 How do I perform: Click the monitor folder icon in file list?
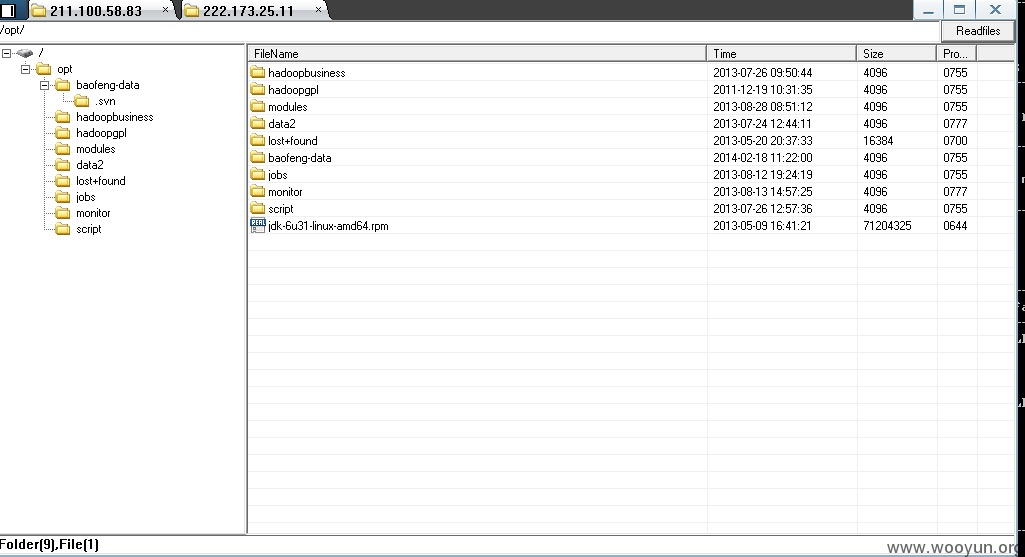[258, 192]
